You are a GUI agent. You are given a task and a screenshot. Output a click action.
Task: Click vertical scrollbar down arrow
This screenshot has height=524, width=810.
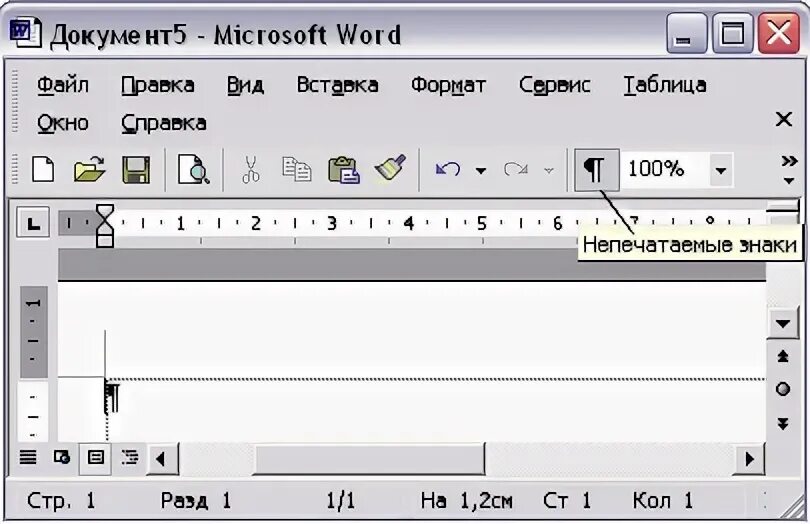coord(783,324)
